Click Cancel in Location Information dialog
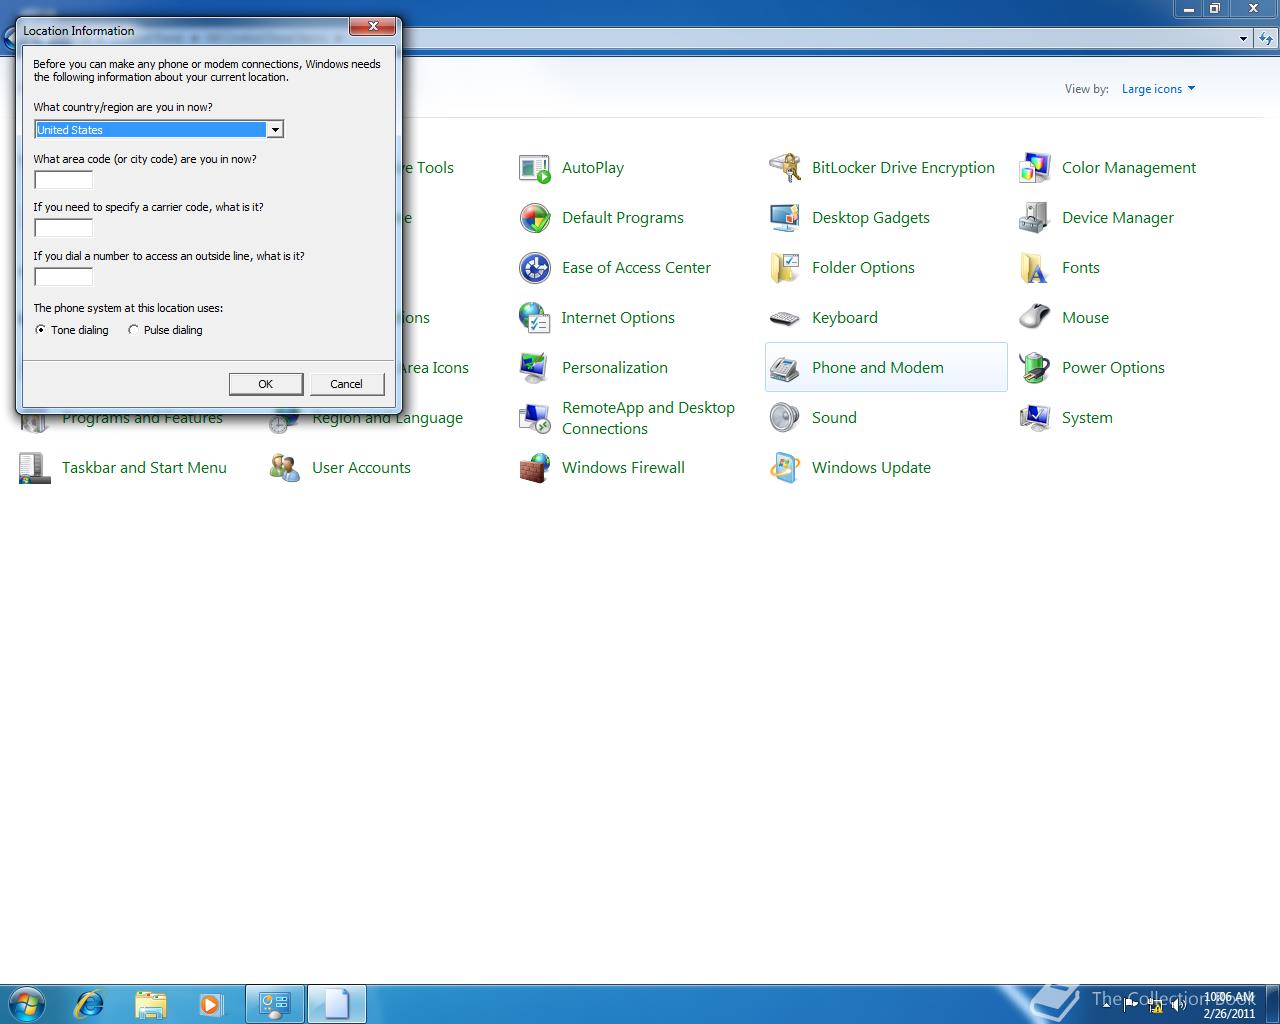 [346, 384]
